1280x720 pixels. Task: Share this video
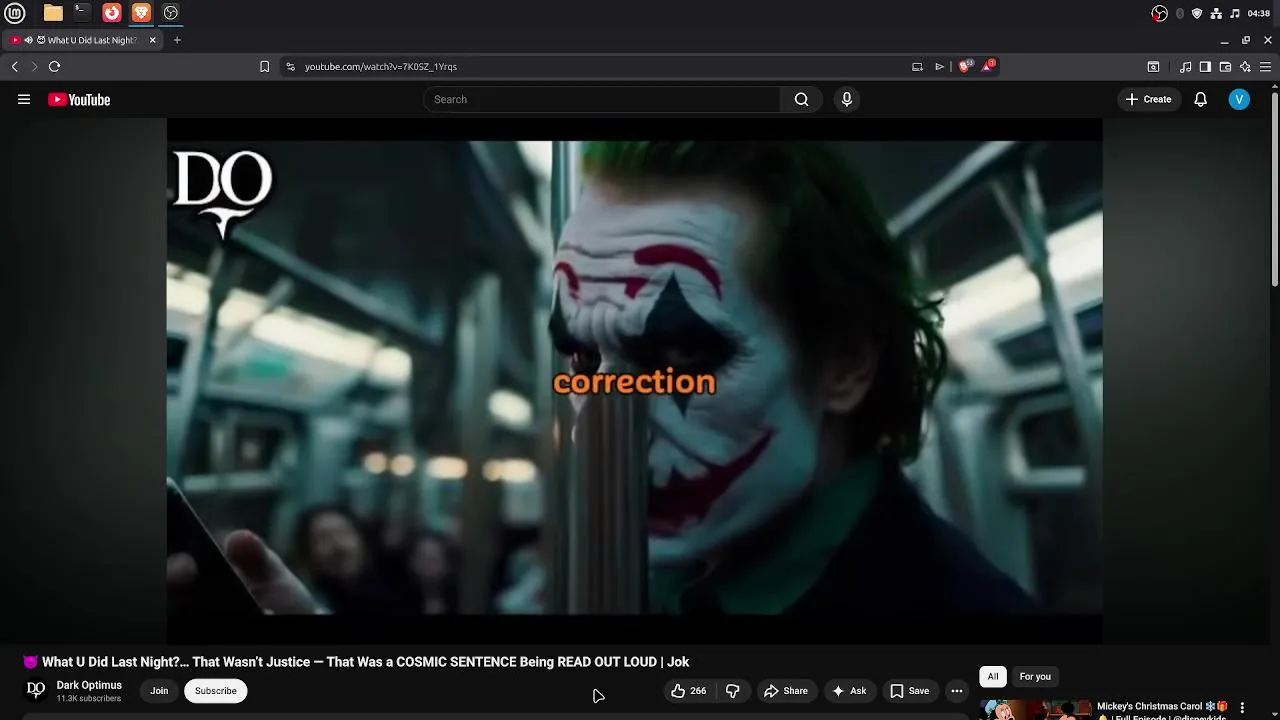coord(785,691)
